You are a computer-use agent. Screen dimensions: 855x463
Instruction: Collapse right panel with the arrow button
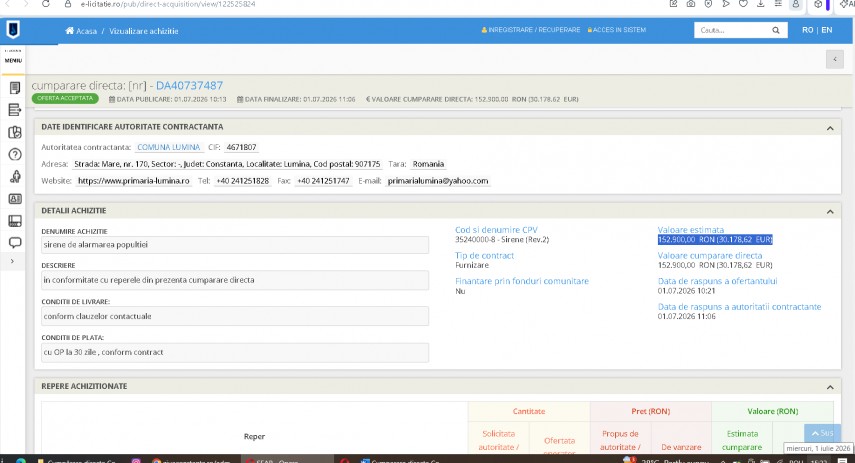click(834, 59)
